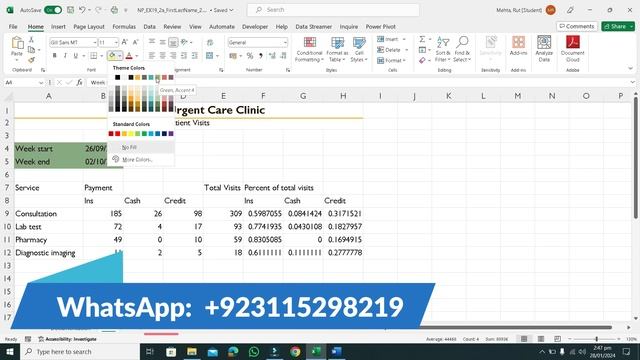
Task: Click the Increase Indent icon
Action: click(195, 56)
